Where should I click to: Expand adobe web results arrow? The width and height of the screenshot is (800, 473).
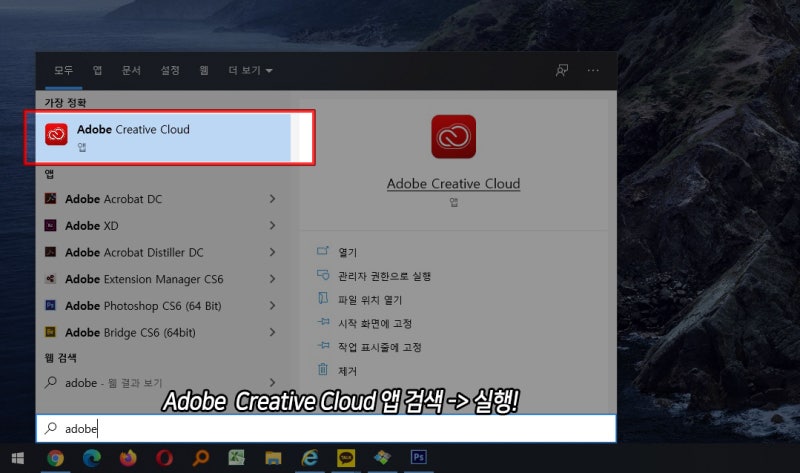pyautogui.click(x=272, y=382)
